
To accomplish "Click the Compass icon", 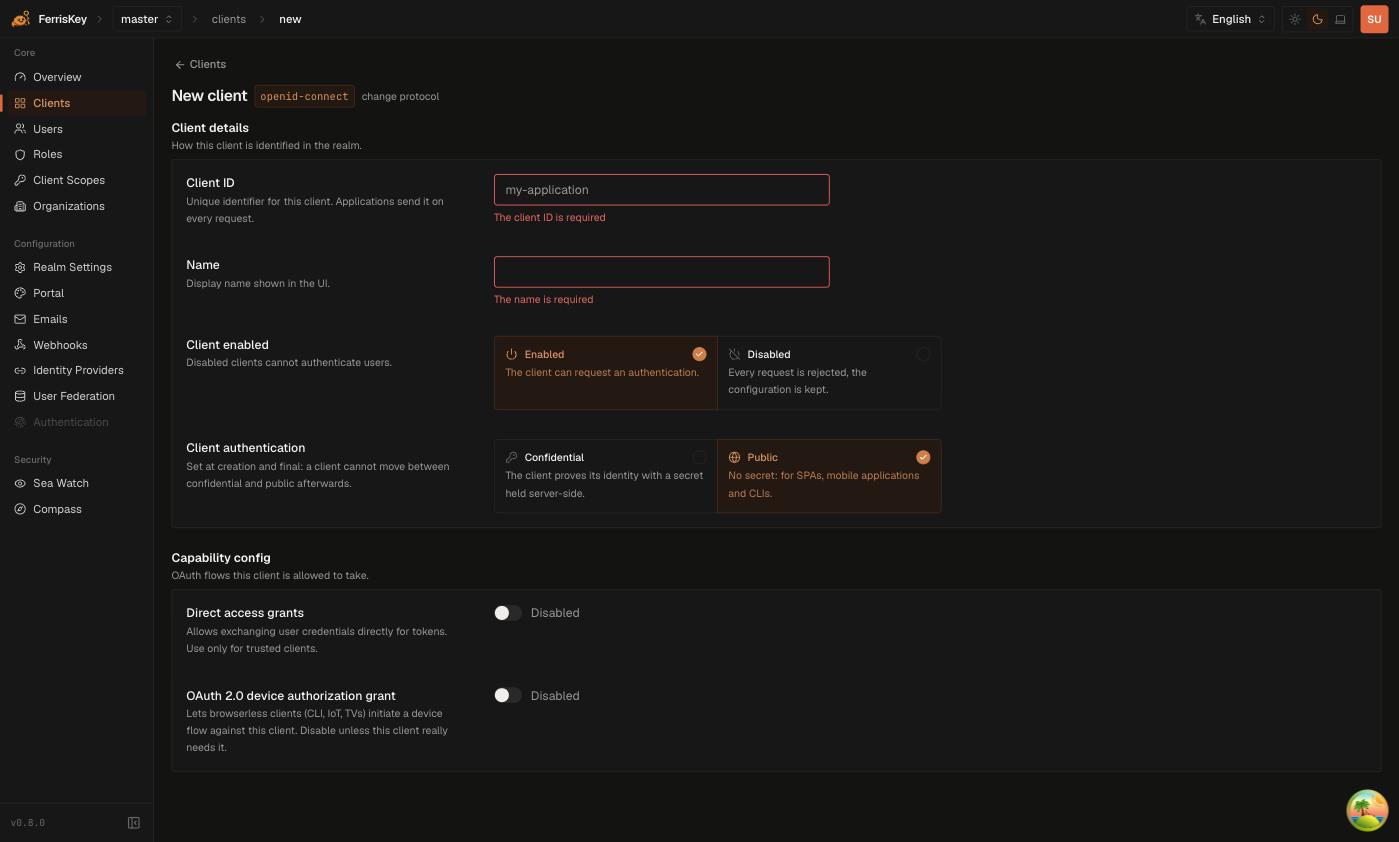I will coord(20,509).
